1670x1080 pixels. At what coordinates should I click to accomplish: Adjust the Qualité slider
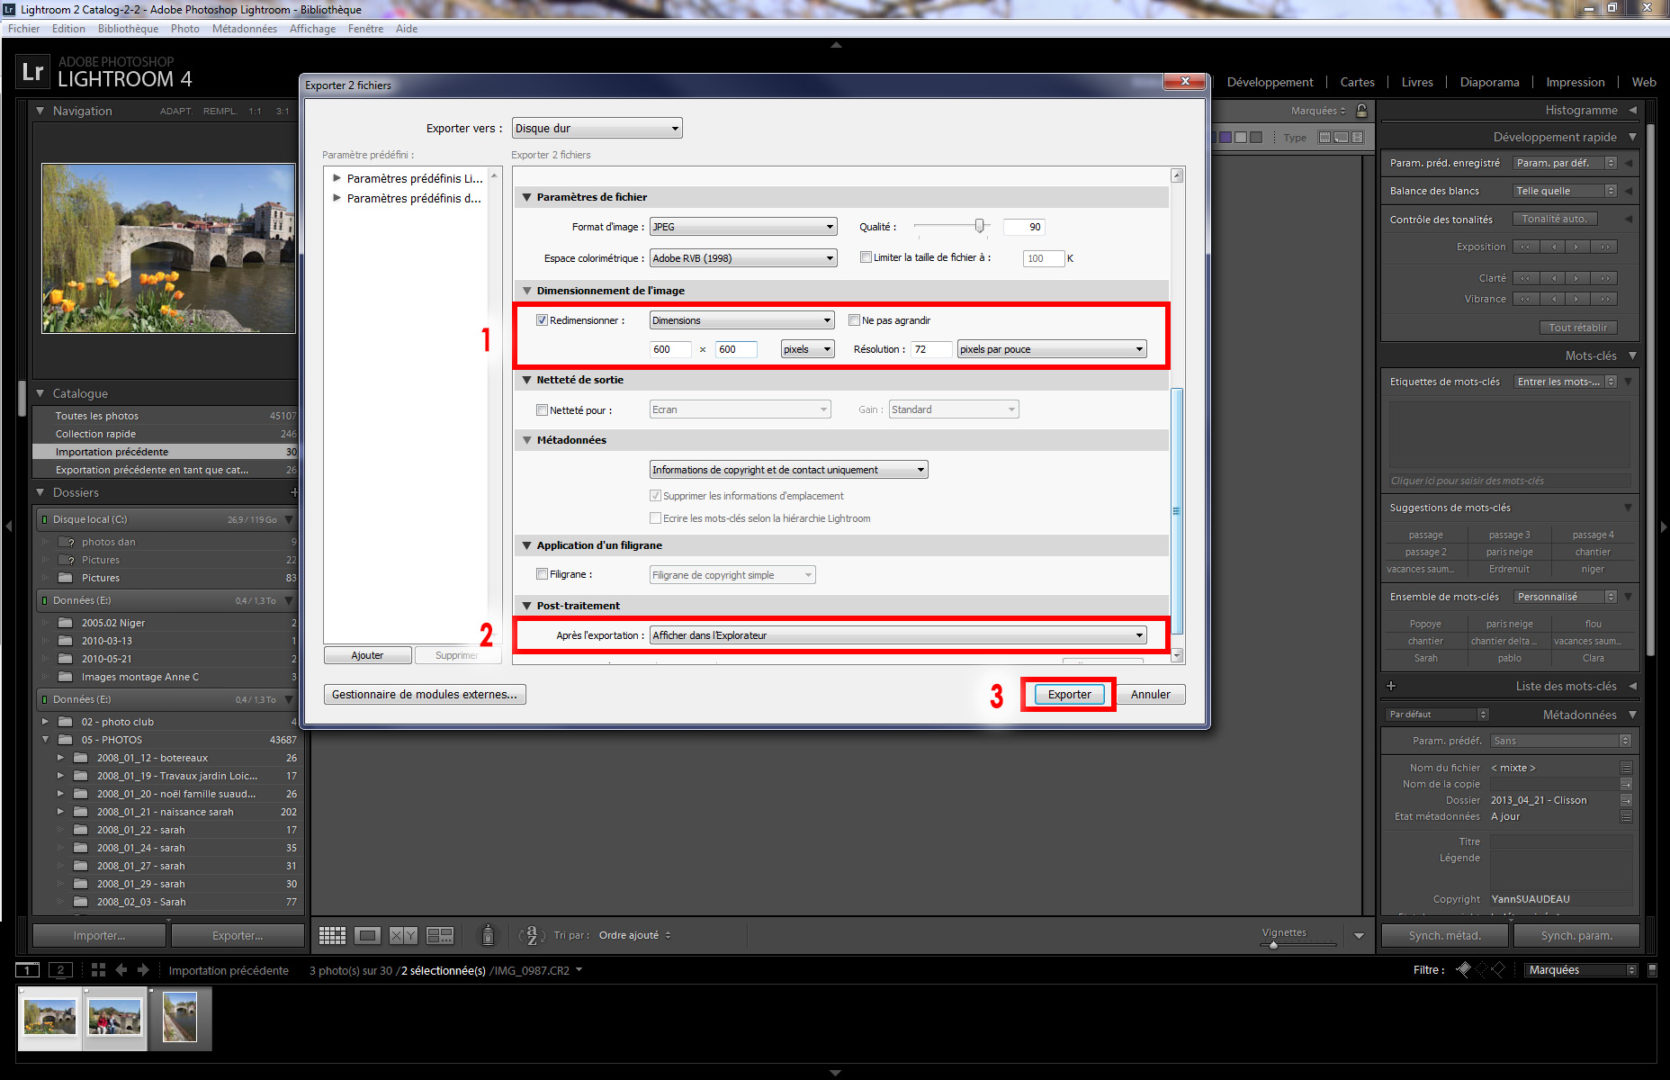pos(979,226)
